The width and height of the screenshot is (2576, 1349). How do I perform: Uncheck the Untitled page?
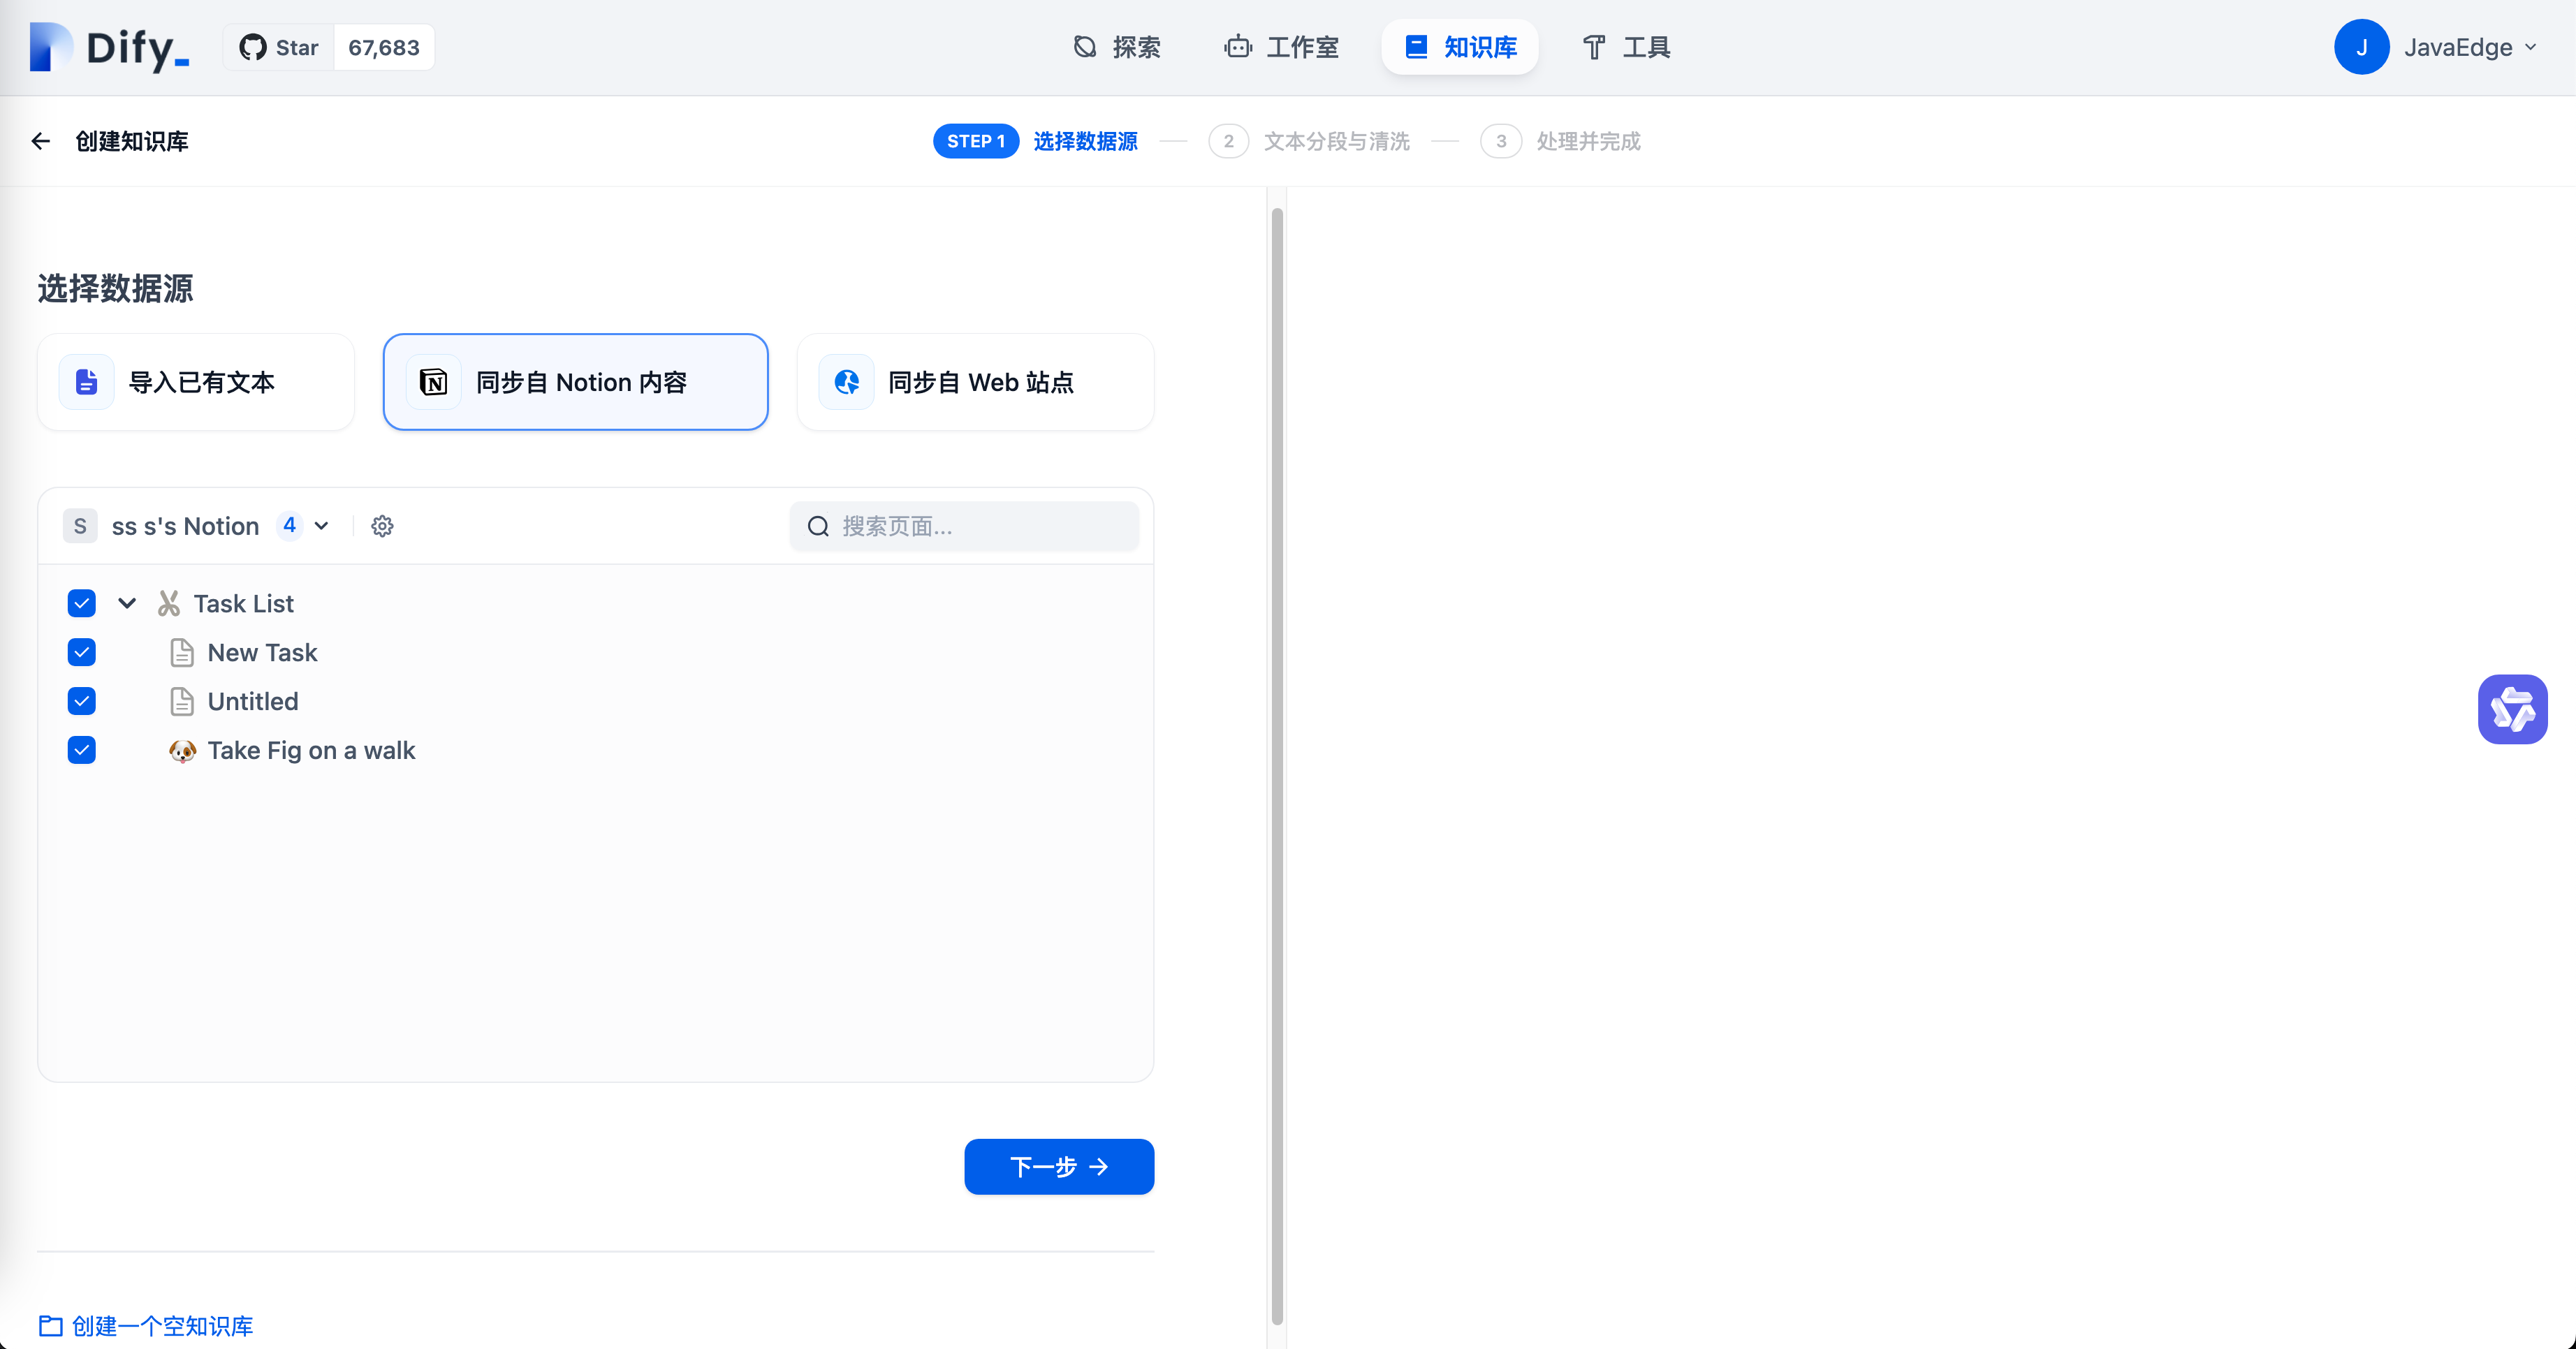[x=81, y=701]
